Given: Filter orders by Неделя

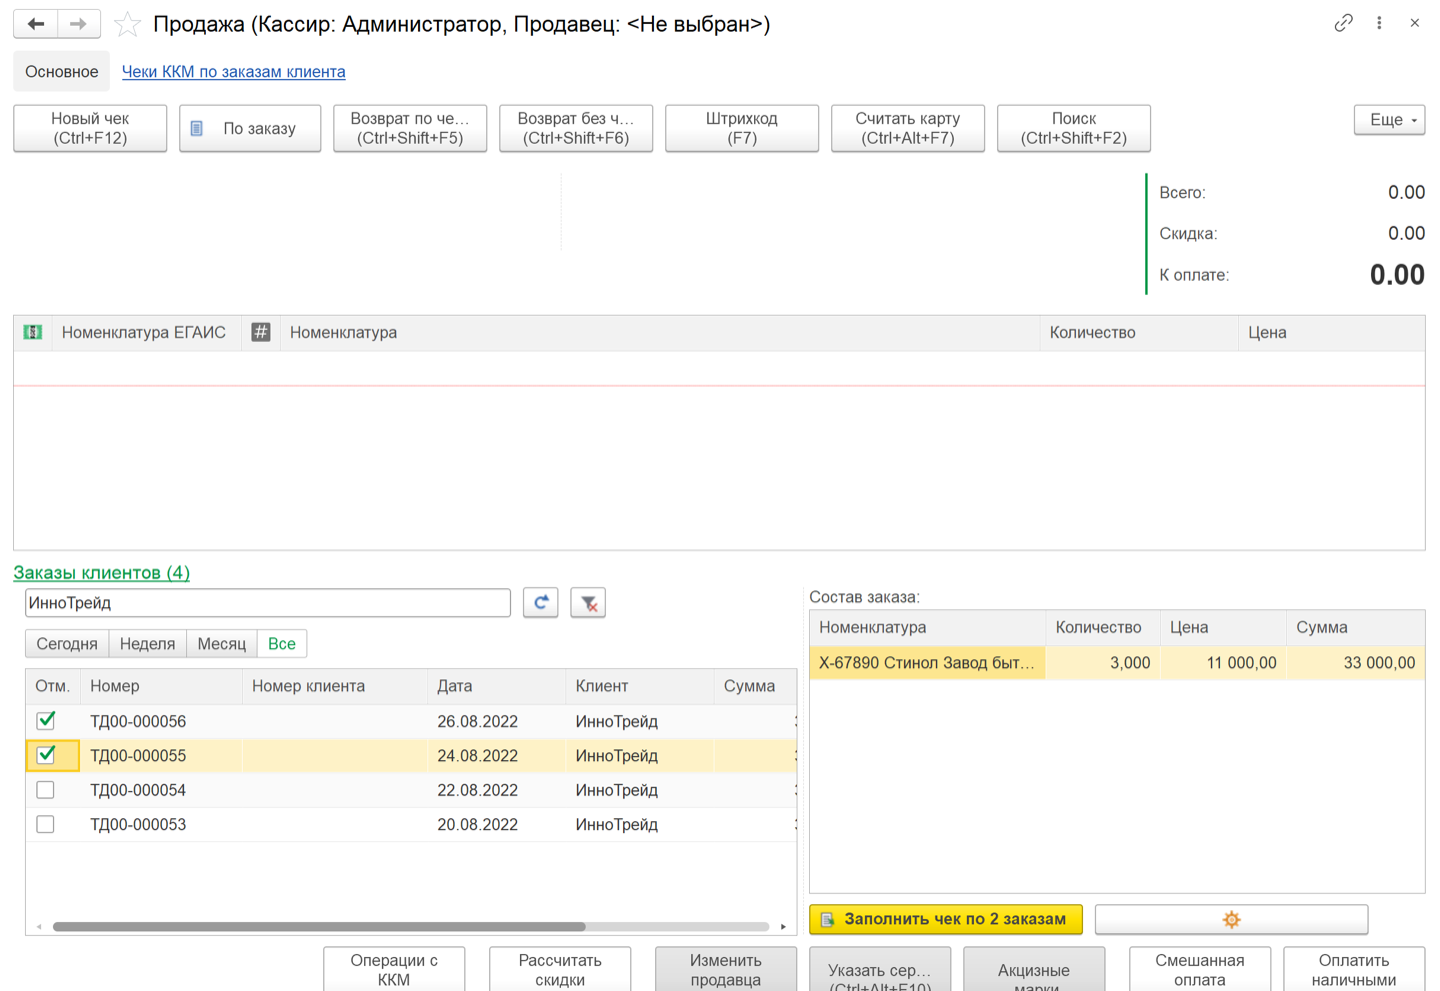Looking at the screenshot, I should click(x=148, y=644).
